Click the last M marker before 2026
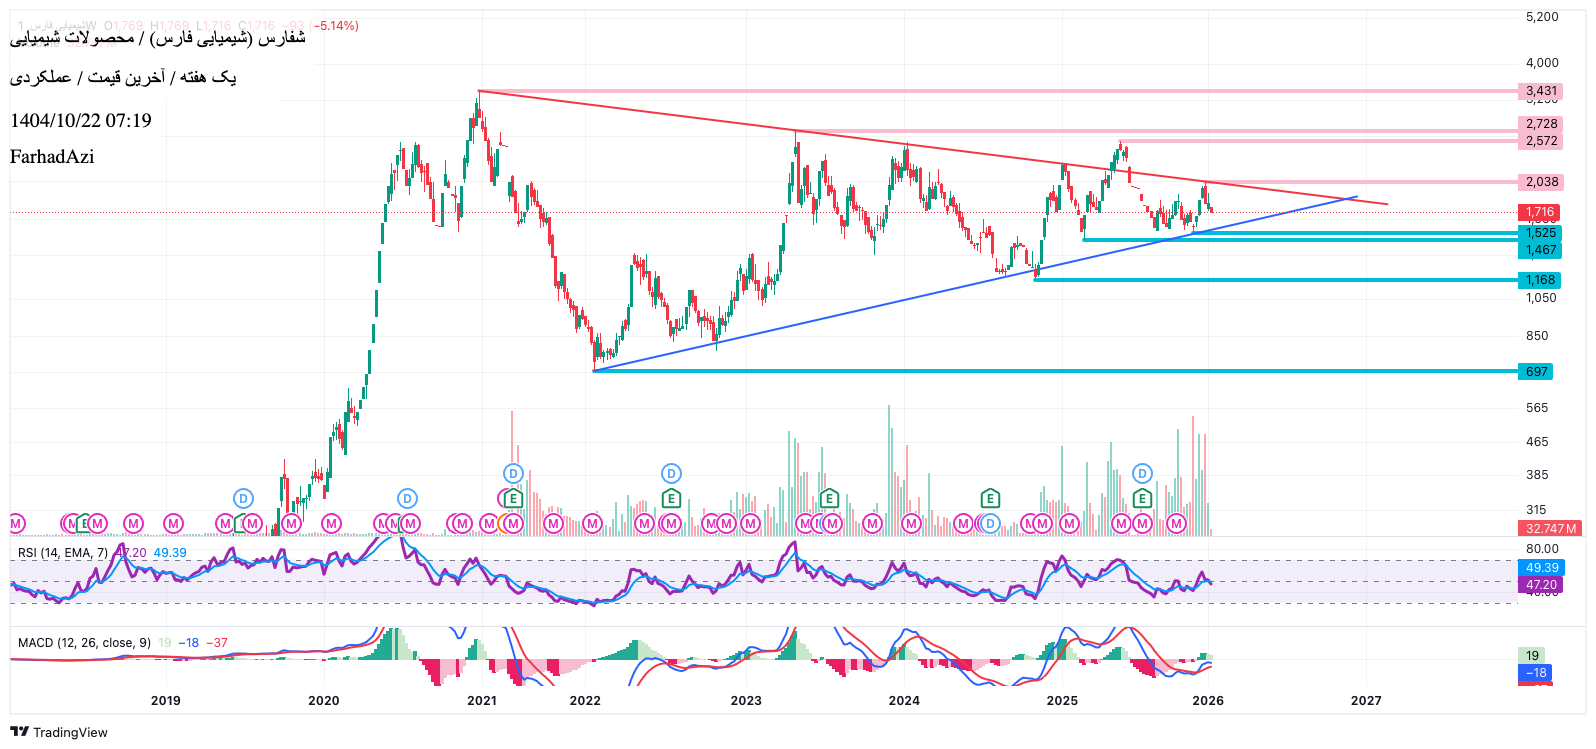The image size is (1596, 749). tap(1176, 523)
